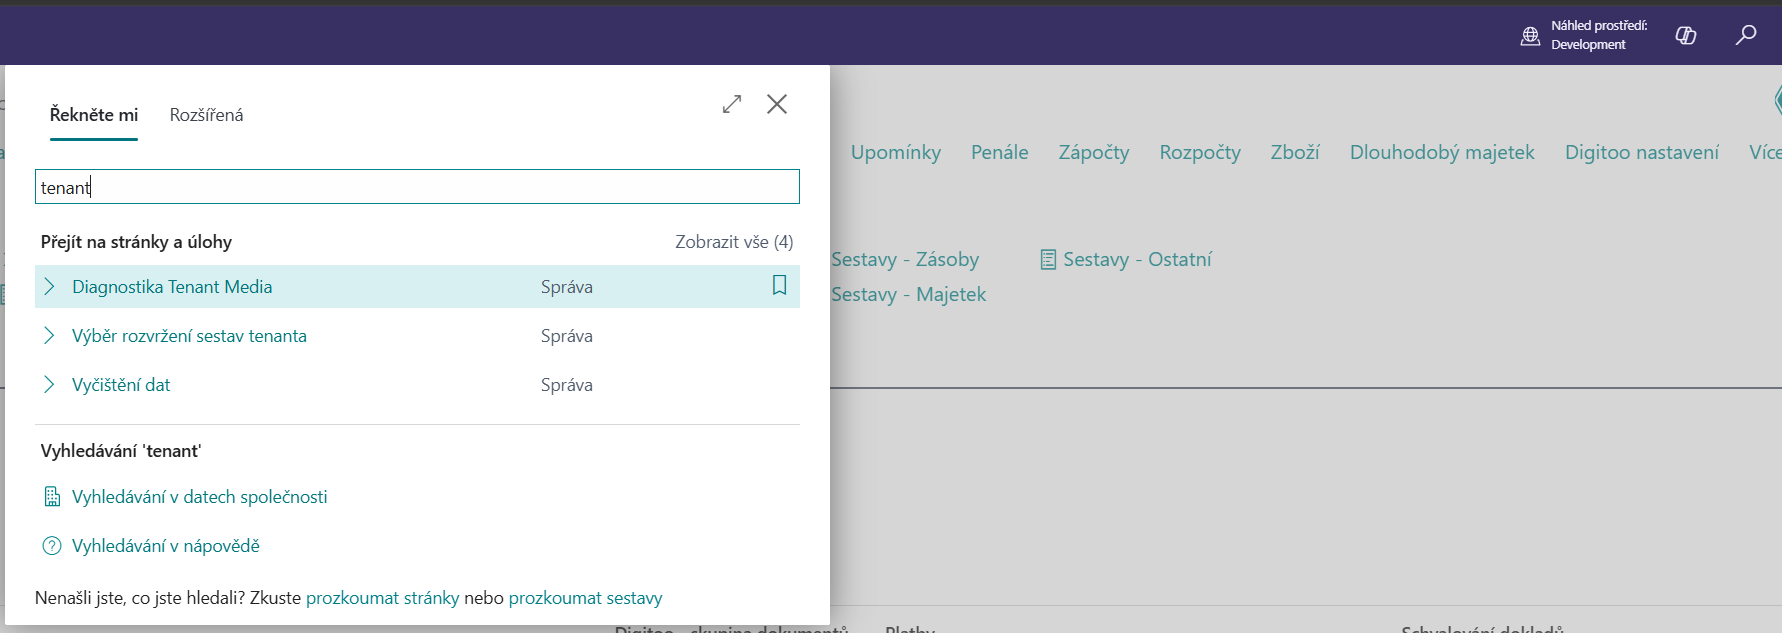Viewport: 1782px width, 633px height.
Task: Select Vyhledávání v datech společnosti
Action: [x=200, y=497]
